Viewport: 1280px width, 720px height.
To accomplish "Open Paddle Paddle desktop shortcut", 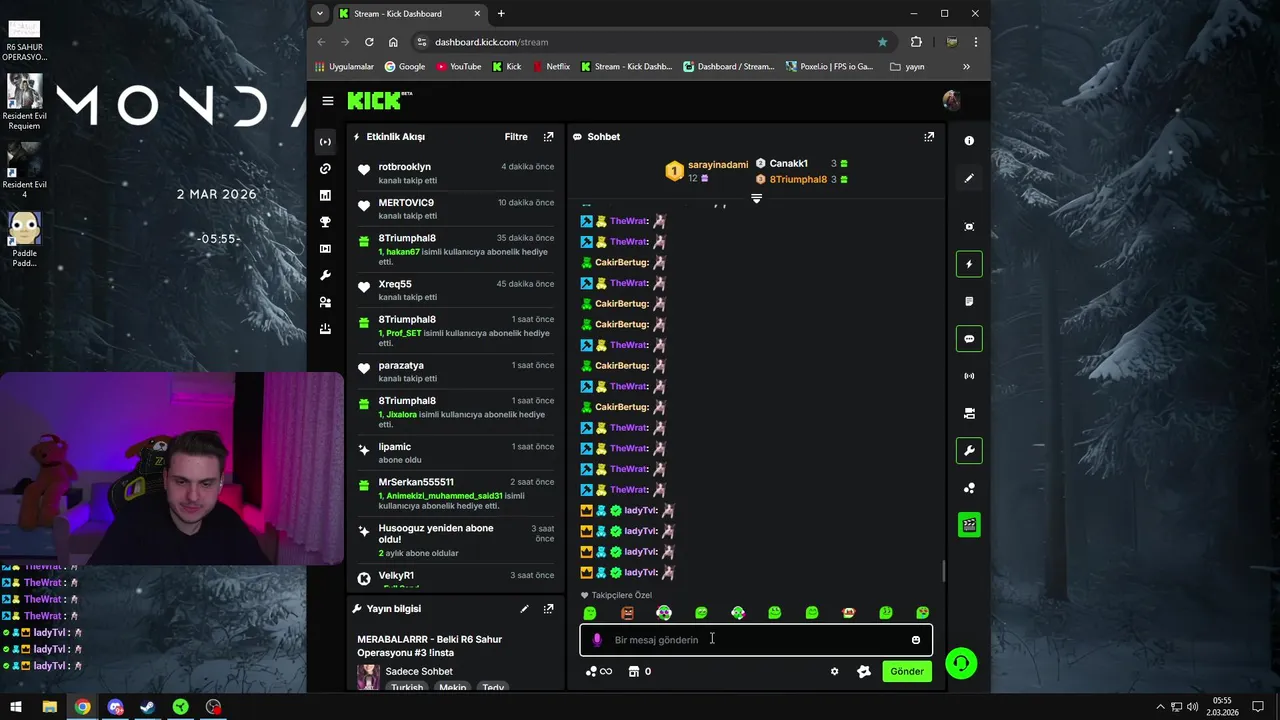I will pos(24,240).
